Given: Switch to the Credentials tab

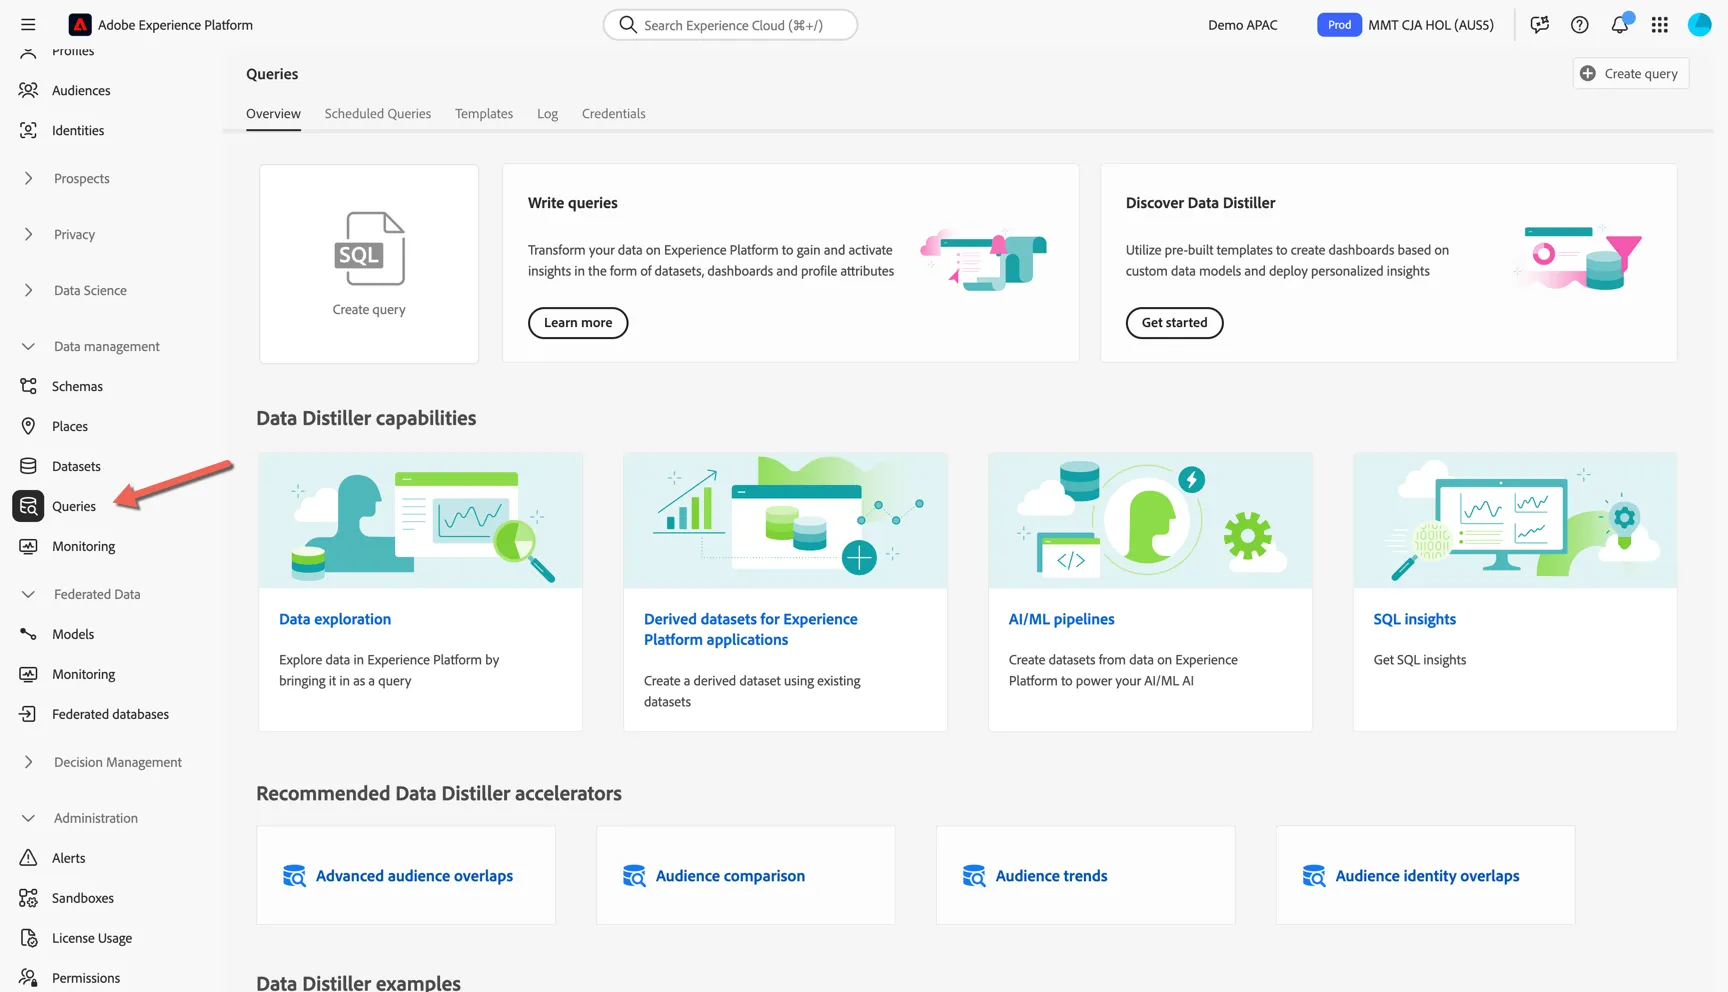Looking at the screenshot, I should [614, 114].
